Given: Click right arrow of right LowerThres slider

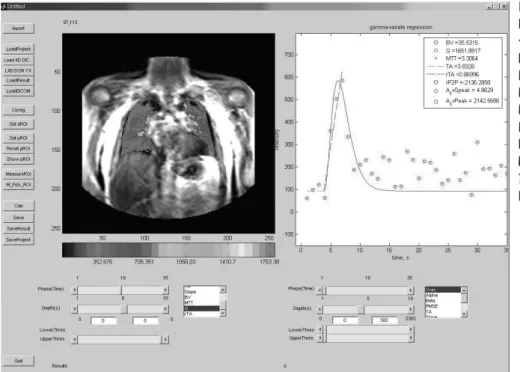Looking at the screenshot, I should 411,329.
